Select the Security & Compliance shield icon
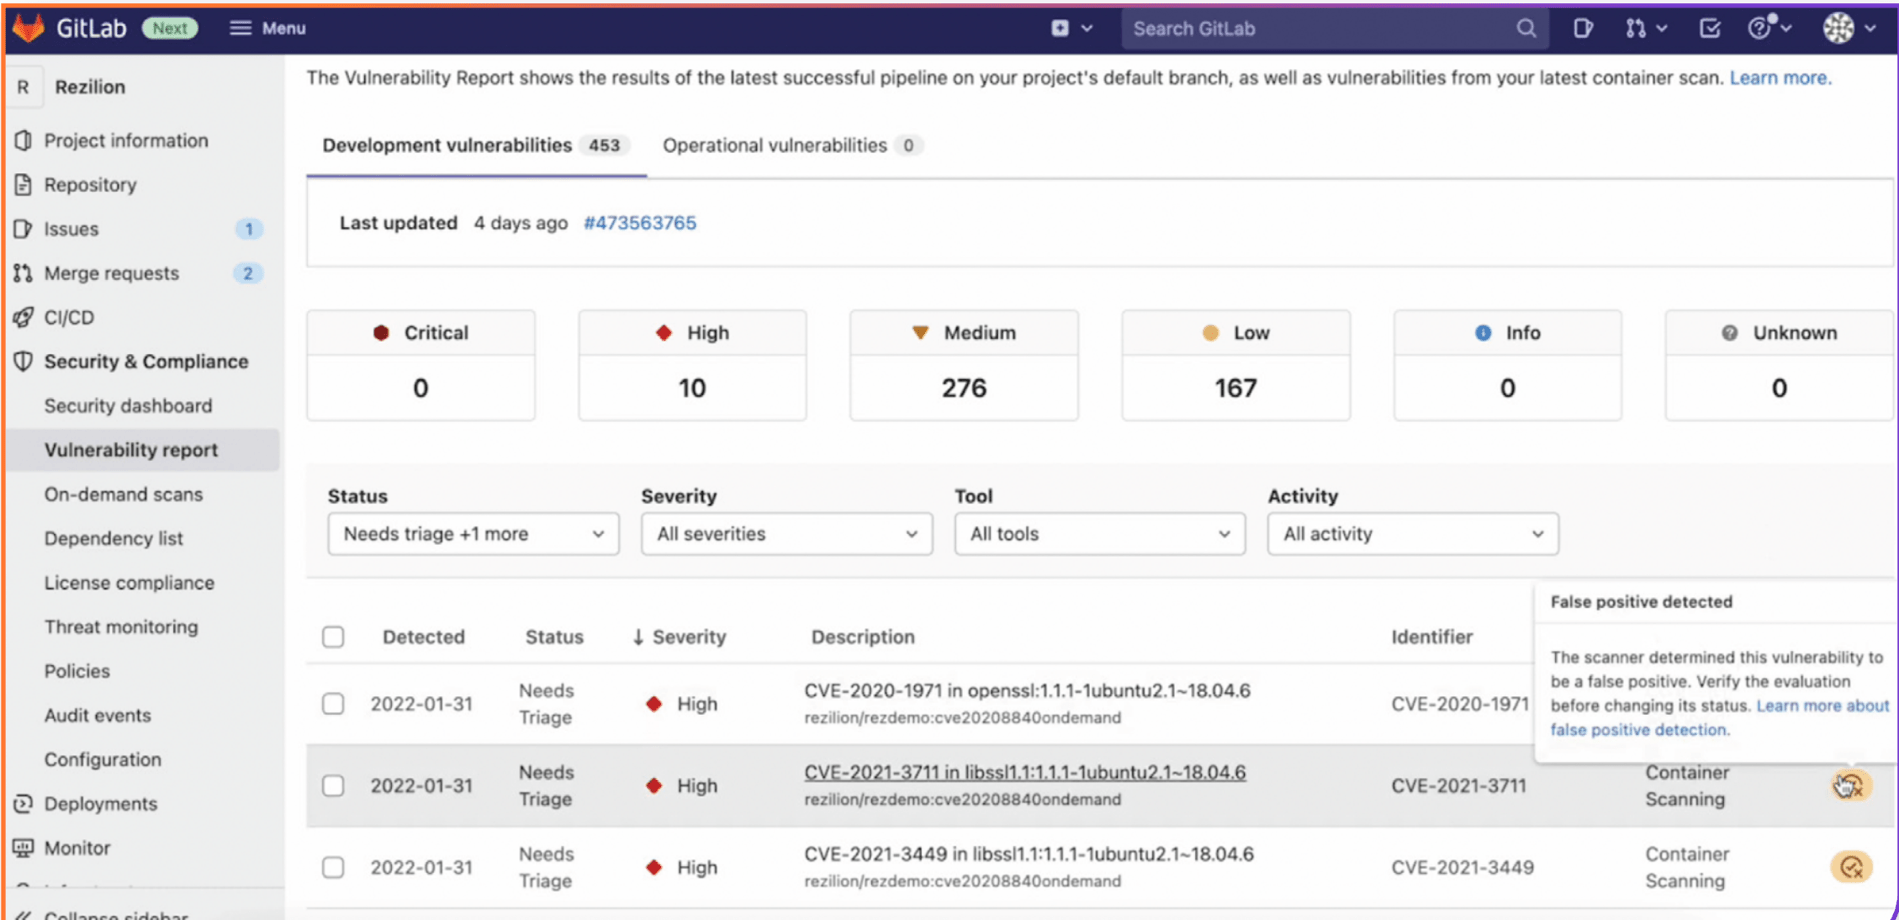1899x920 pixels. pos(25,361)
